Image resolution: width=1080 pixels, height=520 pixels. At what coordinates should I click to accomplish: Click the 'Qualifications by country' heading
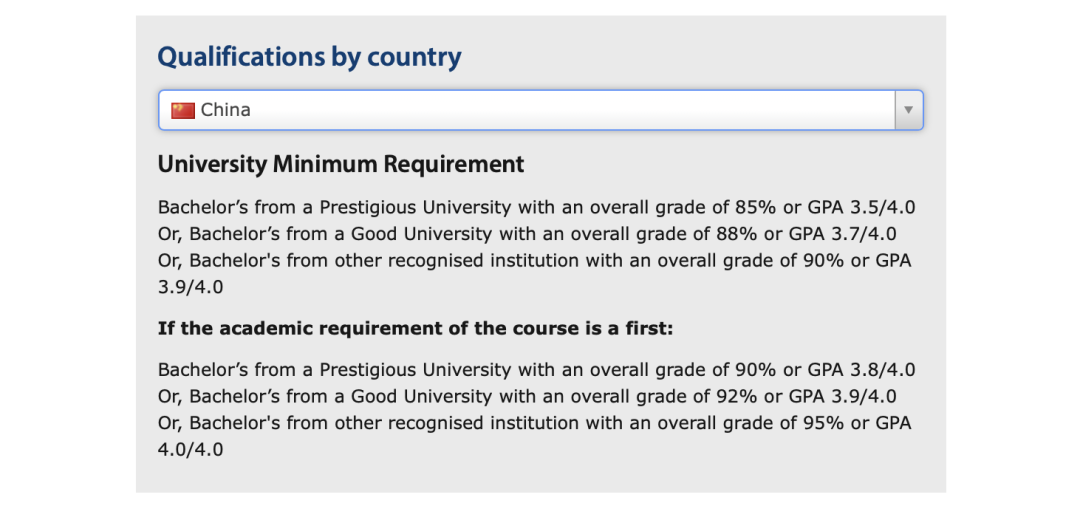pyautogui.click(x=309, y=57)
